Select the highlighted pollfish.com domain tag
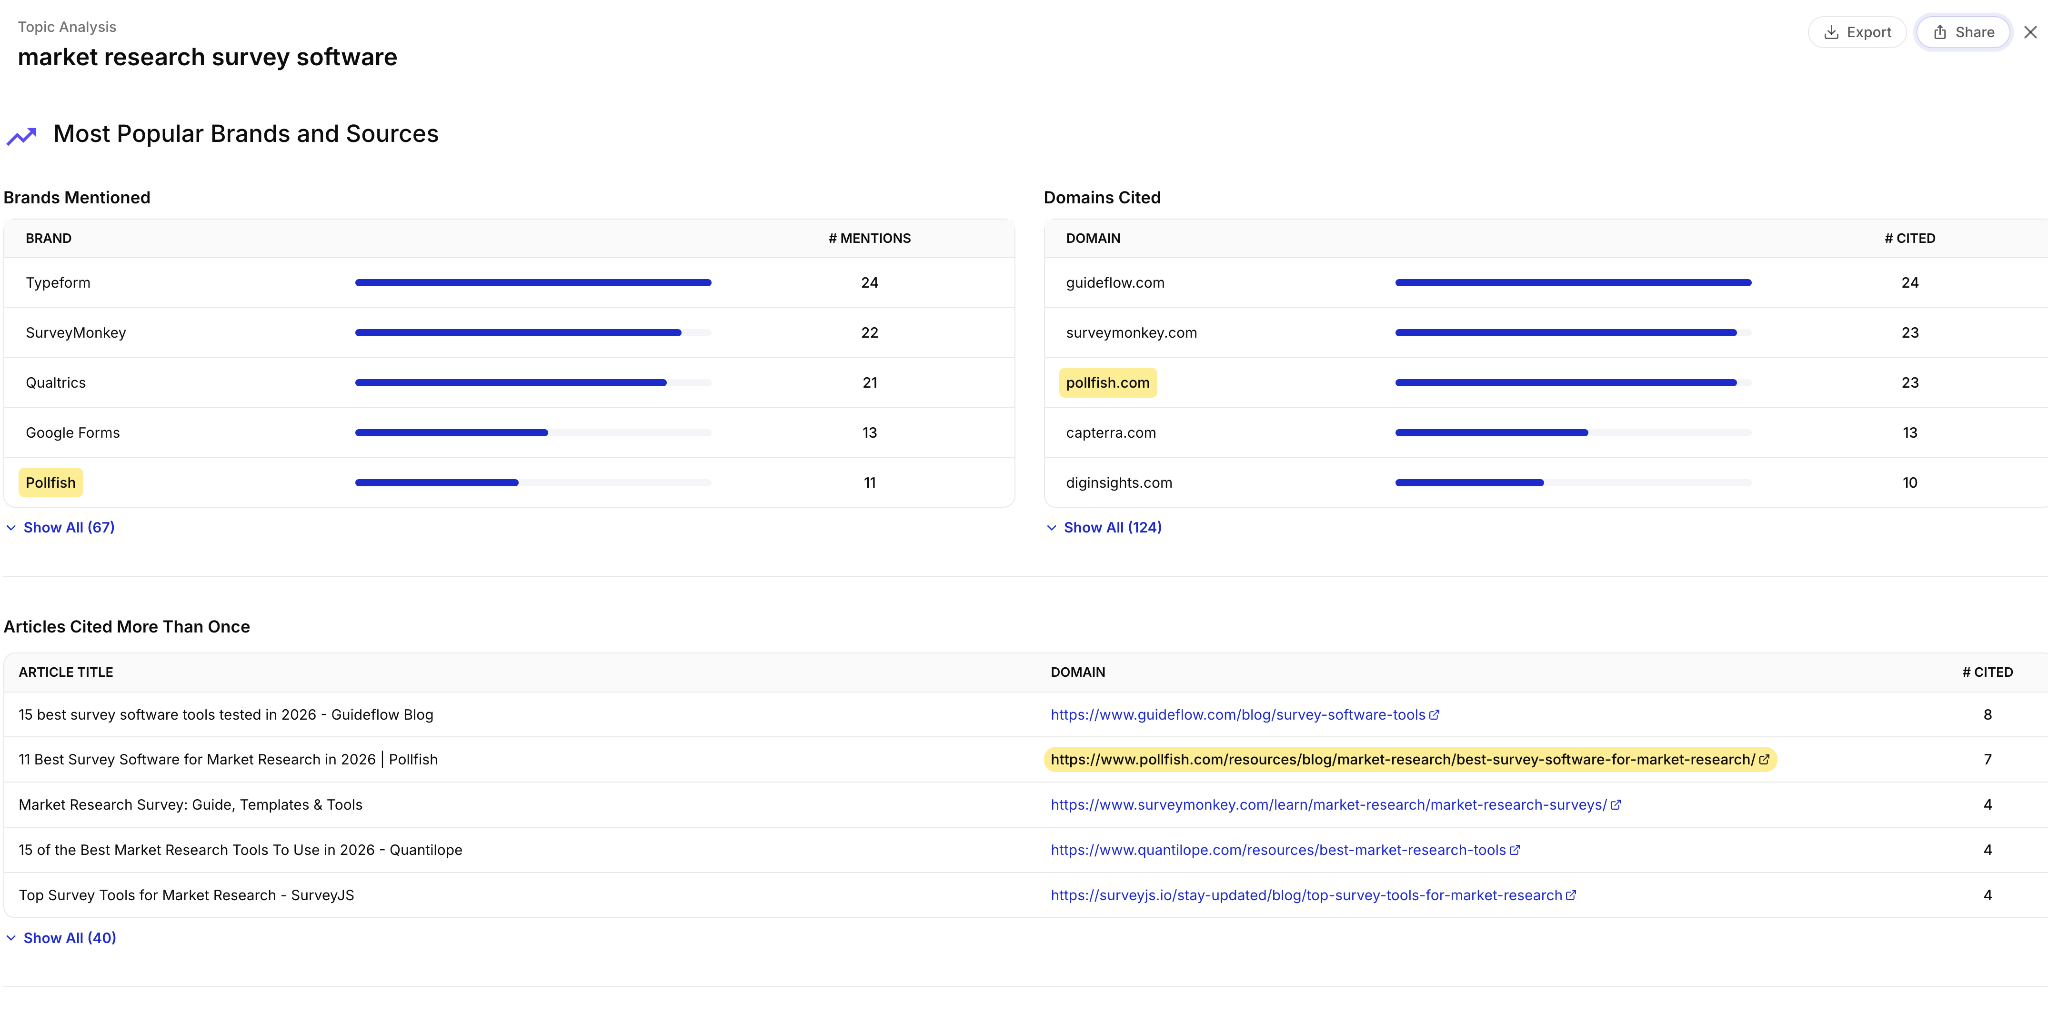The width and height of the screenshot is (2048, 1022). coord(1108,383)
